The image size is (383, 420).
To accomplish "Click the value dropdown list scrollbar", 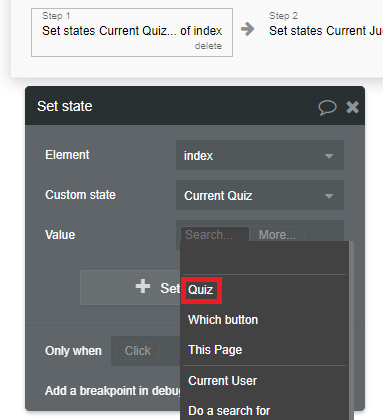I will [351, 330].
